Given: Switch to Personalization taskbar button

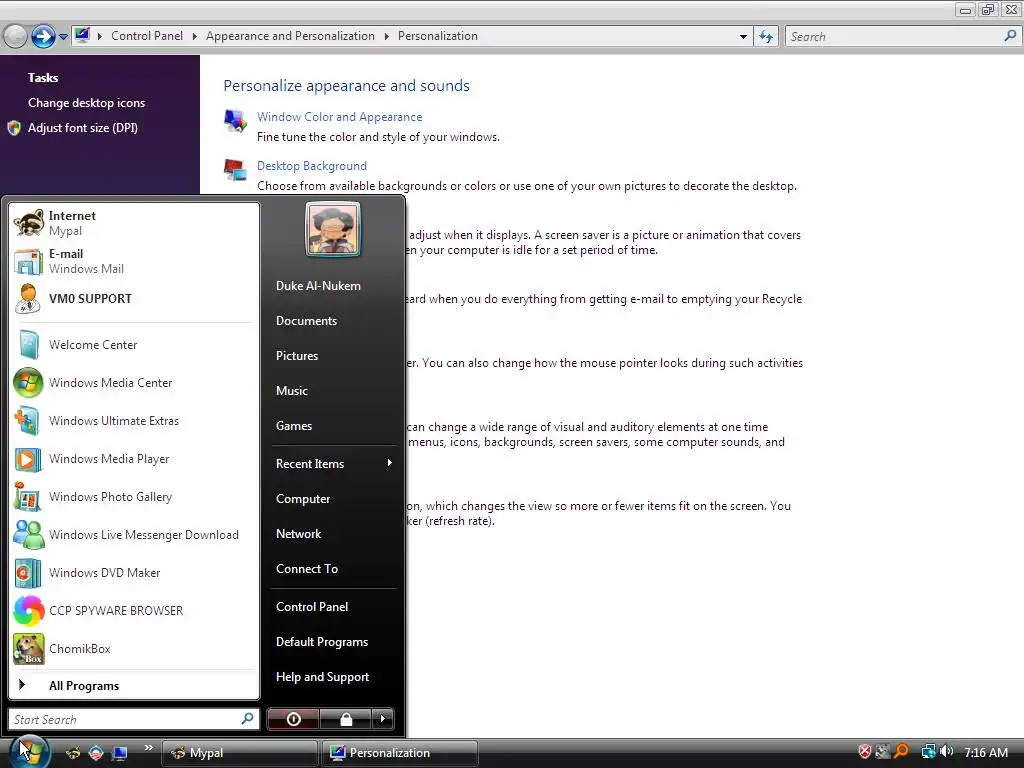Looking at the screenshot, I should [399, 753].
